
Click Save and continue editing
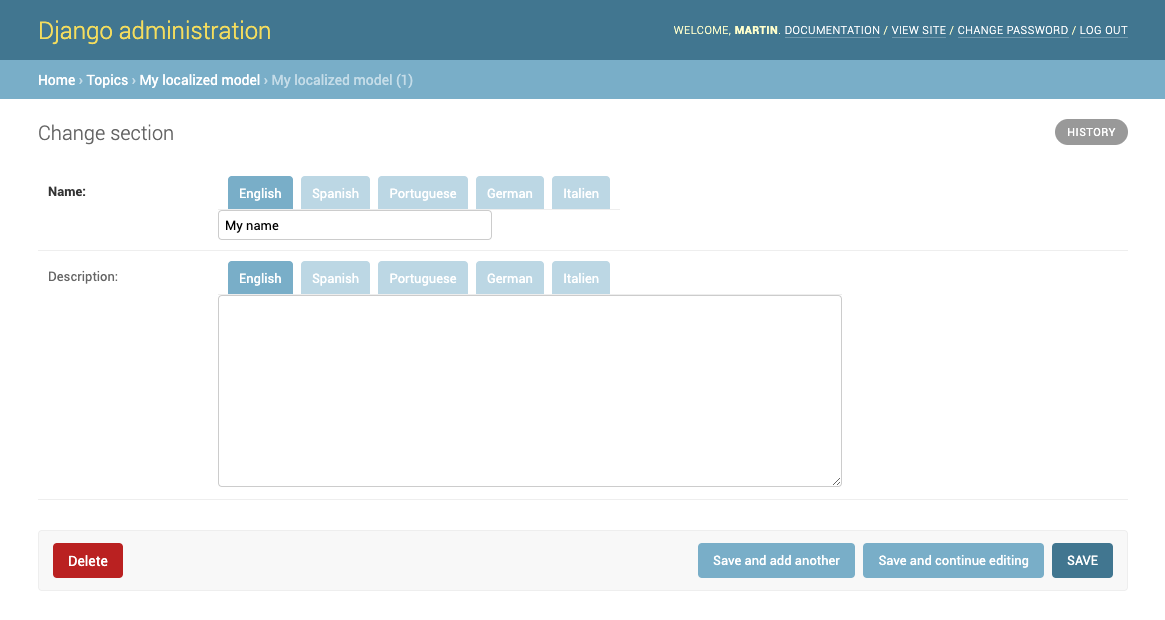point(953,561)
